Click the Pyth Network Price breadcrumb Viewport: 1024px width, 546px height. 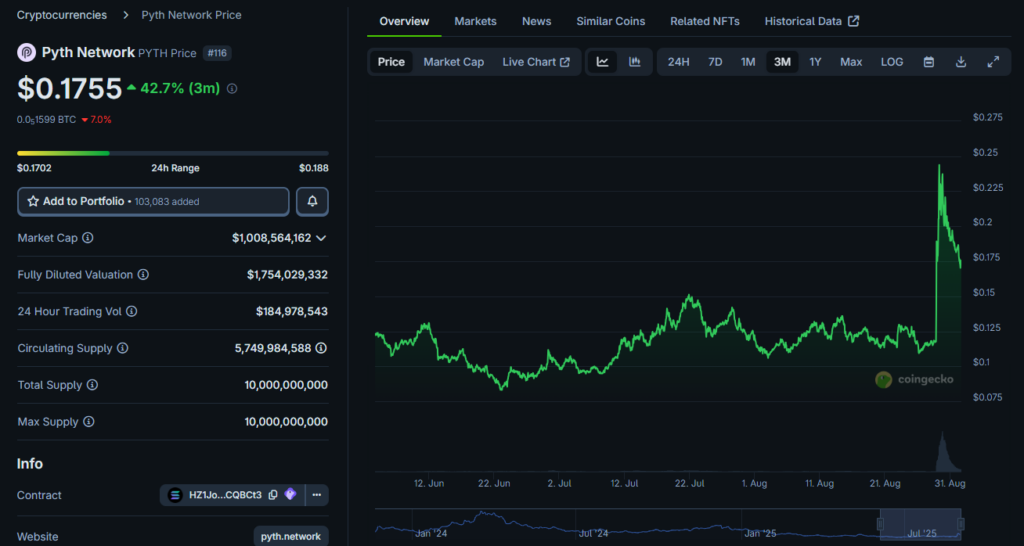[x=191, y=14]
